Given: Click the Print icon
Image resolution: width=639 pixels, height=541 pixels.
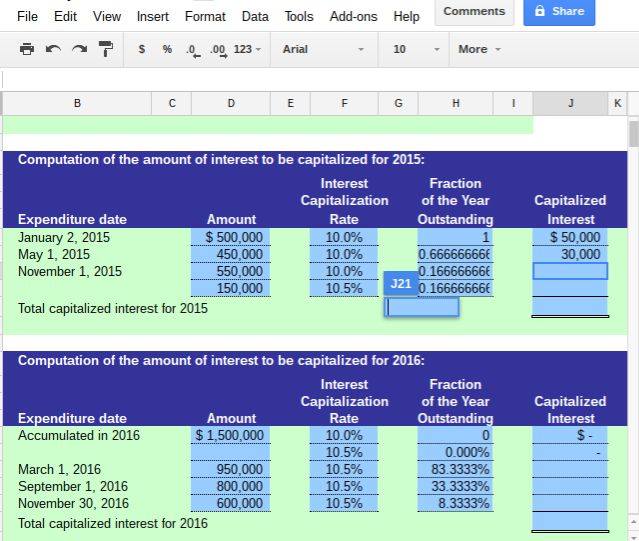Looking at the screenshot, I should 27,49.
